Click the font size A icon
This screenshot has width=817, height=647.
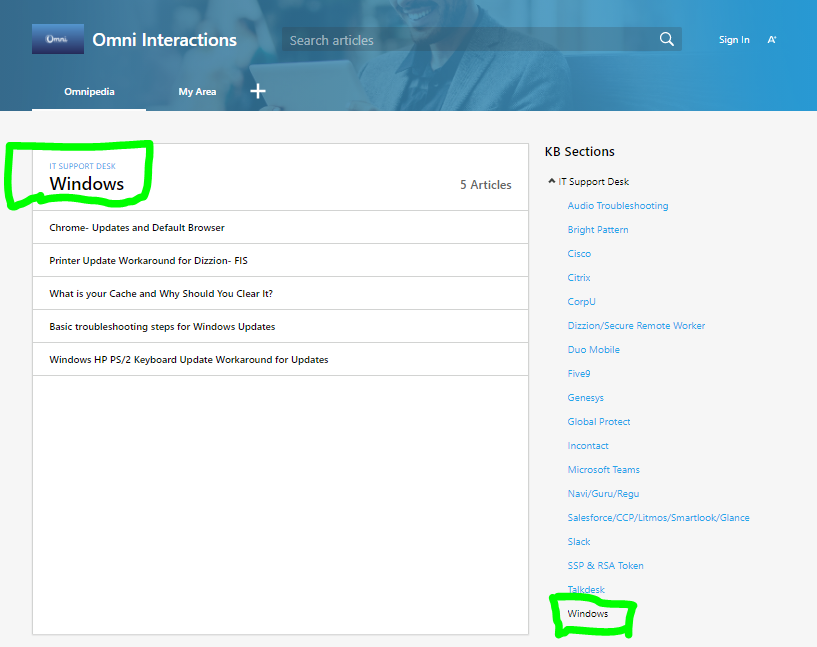[772, 40]
